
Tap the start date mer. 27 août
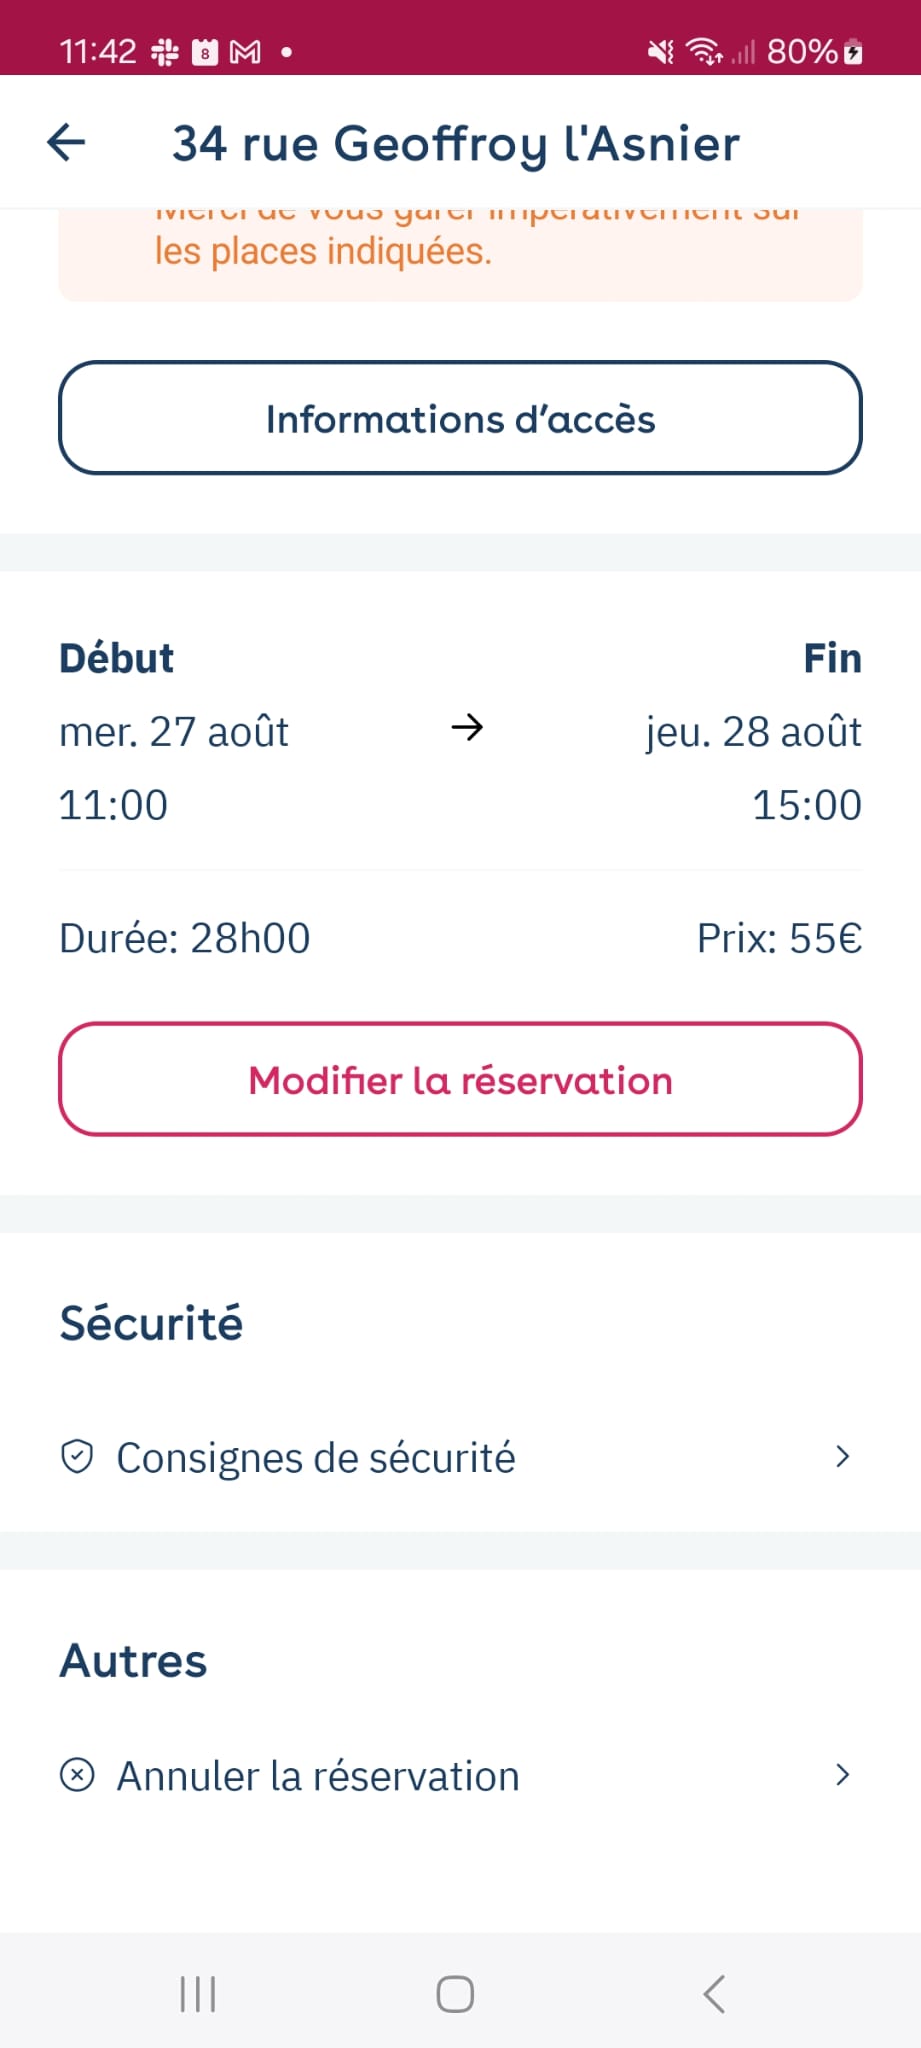[174, 732]
